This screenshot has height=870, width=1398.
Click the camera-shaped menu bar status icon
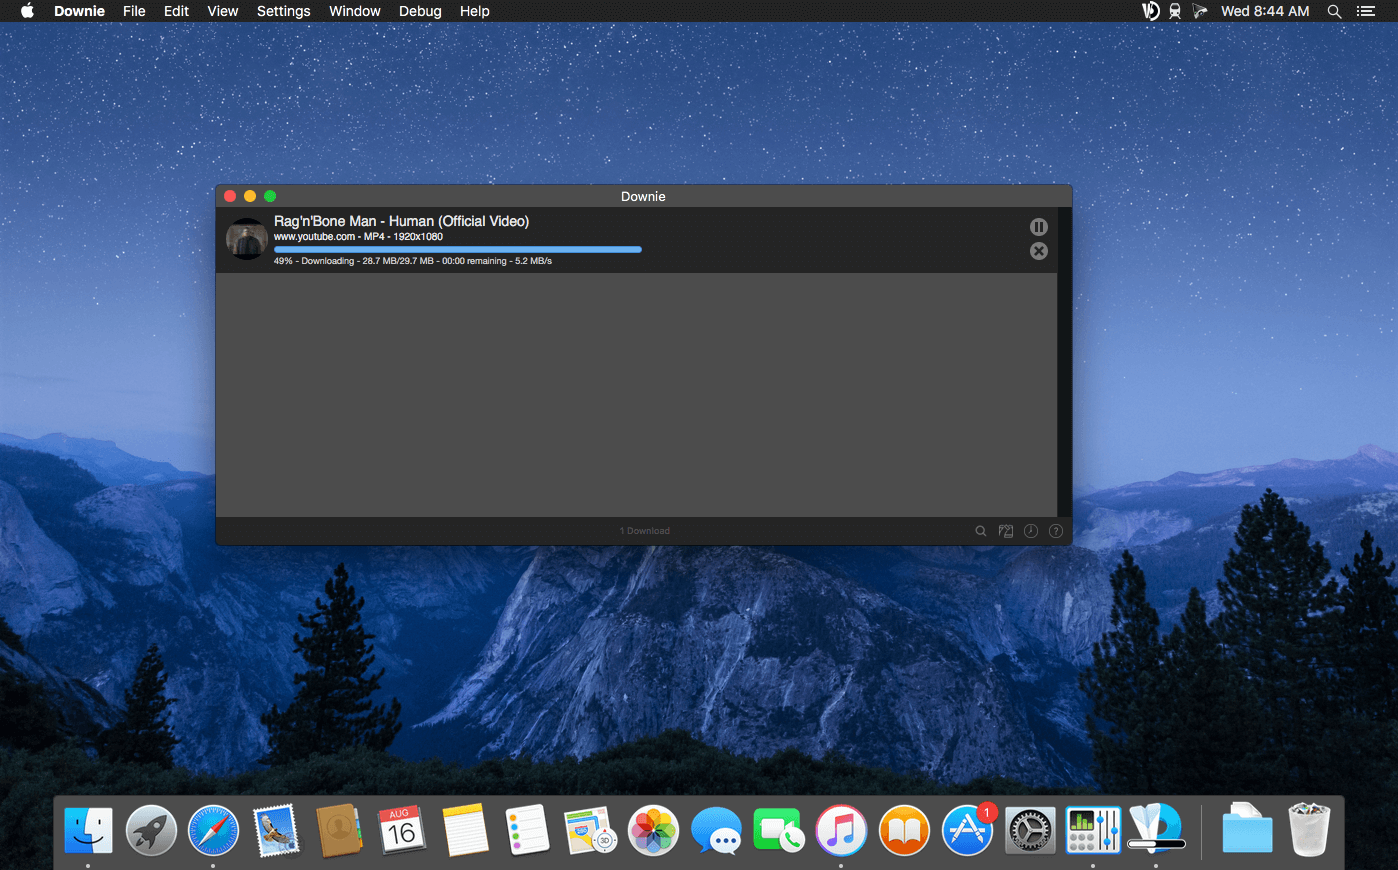(1200, 11)
